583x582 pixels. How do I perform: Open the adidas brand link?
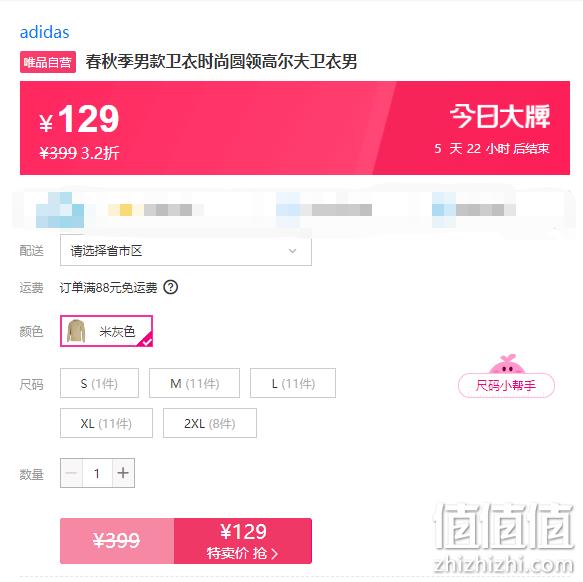click(x=44, y=32)
